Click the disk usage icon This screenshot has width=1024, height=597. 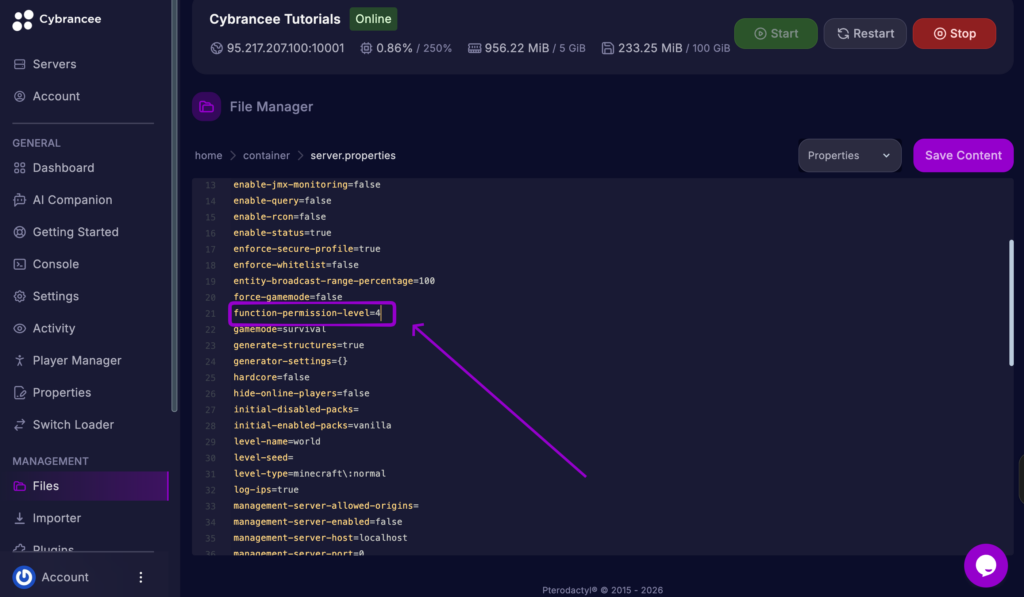point(607,48)
